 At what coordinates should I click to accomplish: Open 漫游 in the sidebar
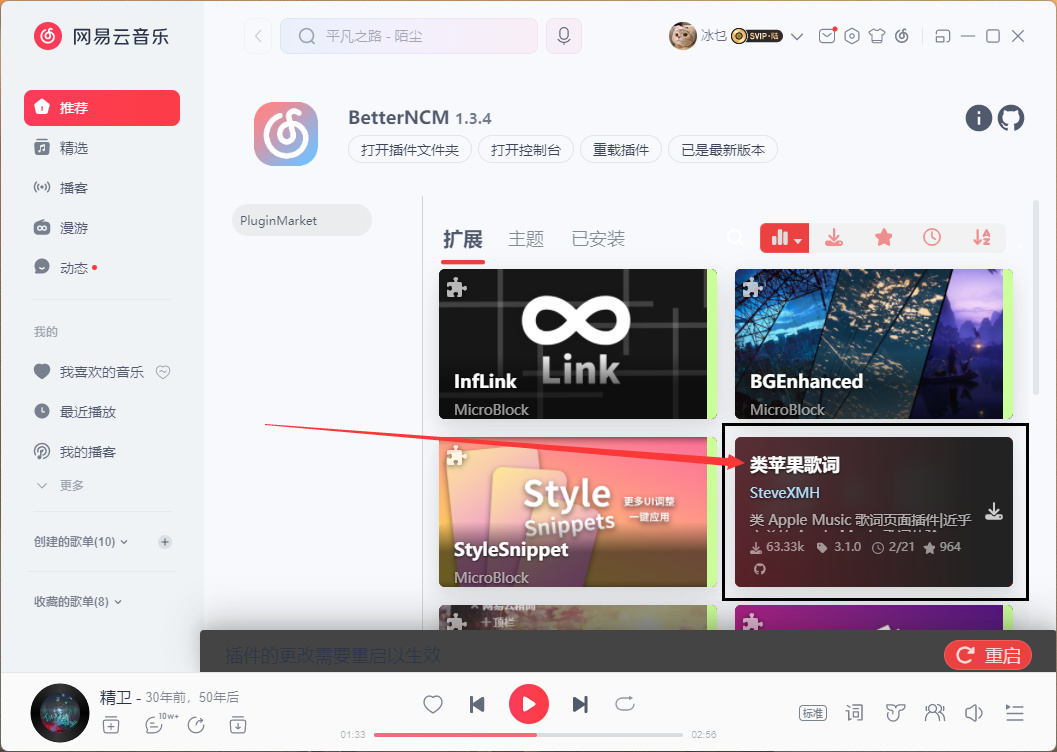click(x=102, y=228)
